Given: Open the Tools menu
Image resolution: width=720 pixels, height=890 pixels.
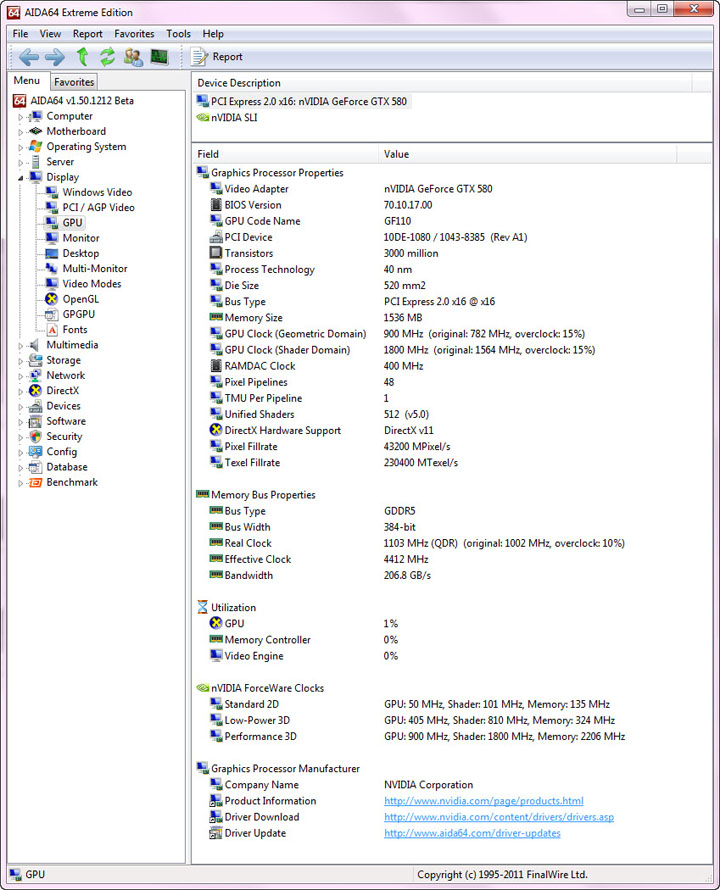Looking at the screenshot, I should point(178,34).
